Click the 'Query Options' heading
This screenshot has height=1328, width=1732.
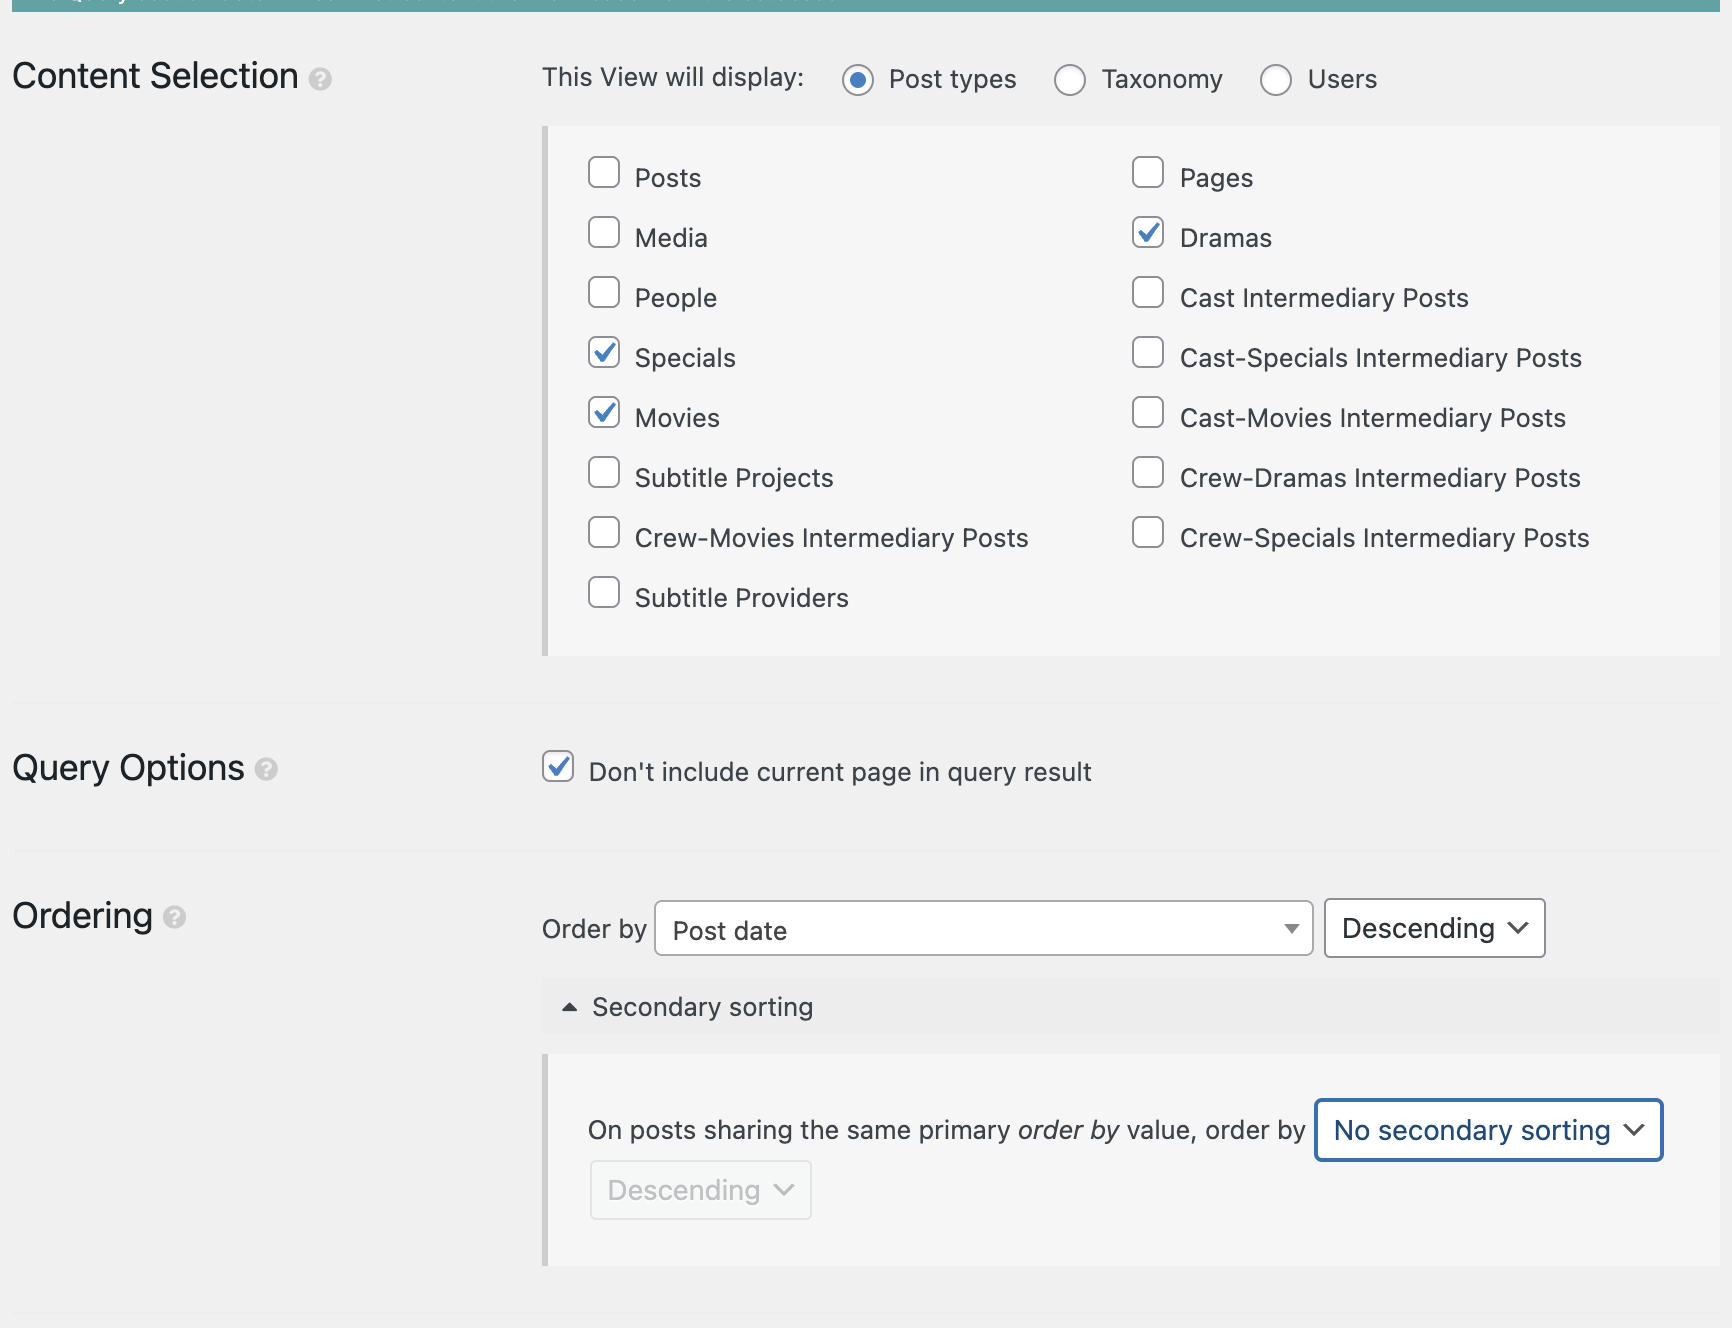[x=128, y=768]
